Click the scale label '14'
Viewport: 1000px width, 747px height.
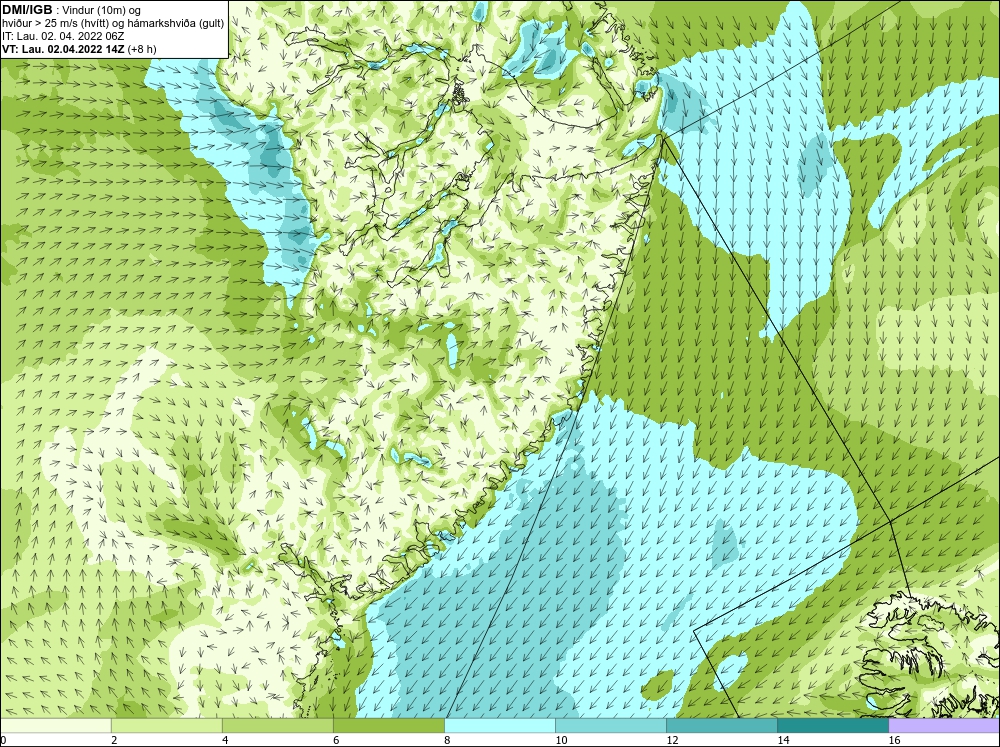click(783, 740)
